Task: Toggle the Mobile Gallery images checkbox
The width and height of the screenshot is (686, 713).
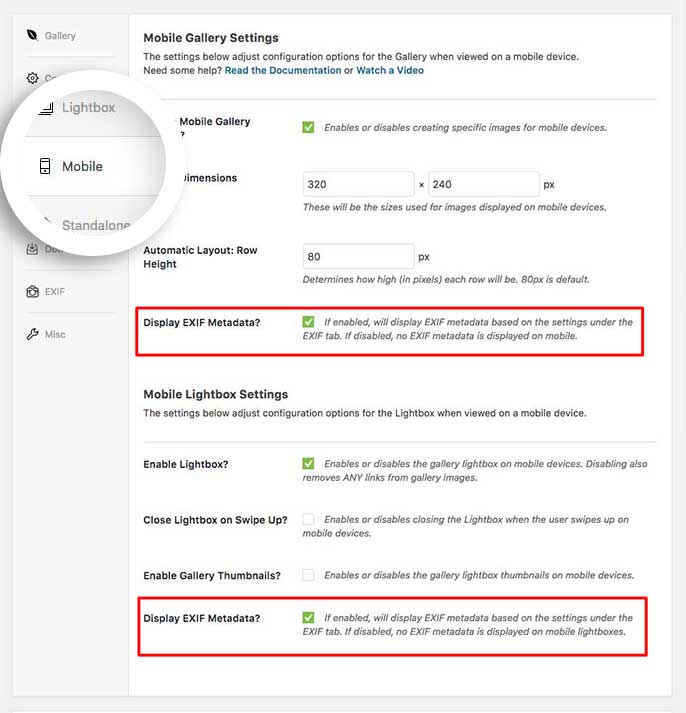Action: pos(308,127)
